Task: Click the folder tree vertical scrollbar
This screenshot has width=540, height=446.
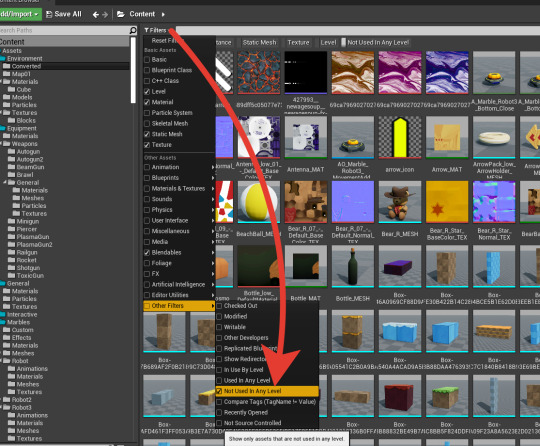Action: (x=133, y=70)
